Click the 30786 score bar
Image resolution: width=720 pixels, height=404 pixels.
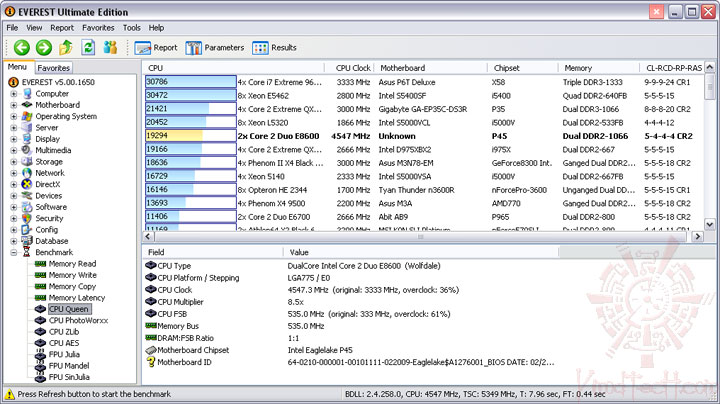click(191, 82)
